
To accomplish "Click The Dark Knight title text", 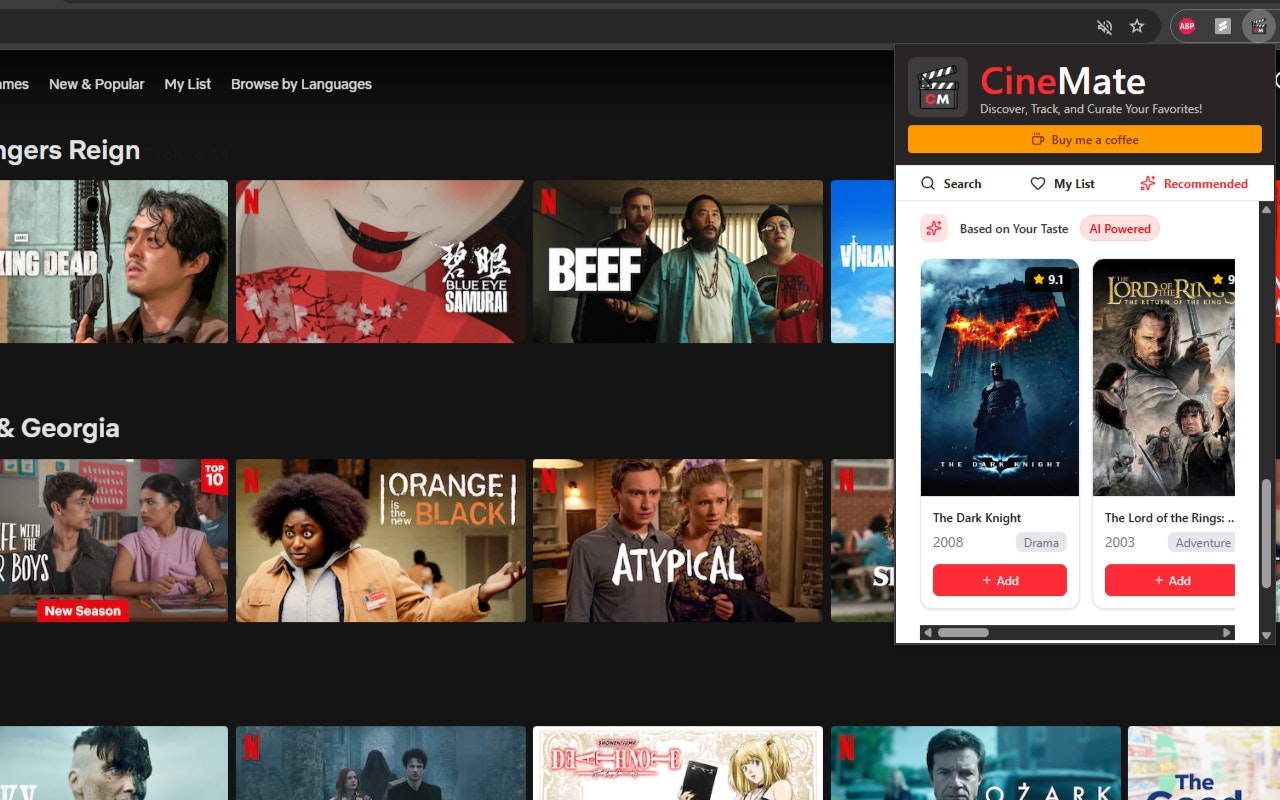I will [977, 517].
